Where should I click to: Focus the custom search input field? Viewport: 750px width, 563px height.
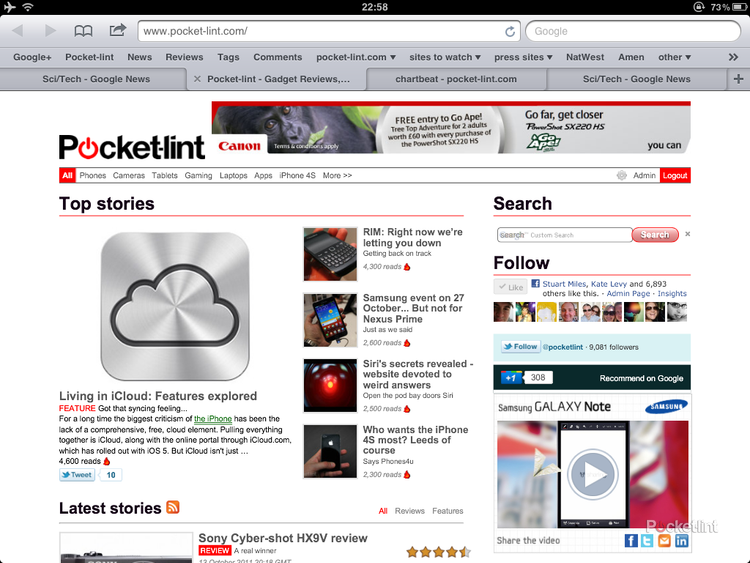click(564, 234)
